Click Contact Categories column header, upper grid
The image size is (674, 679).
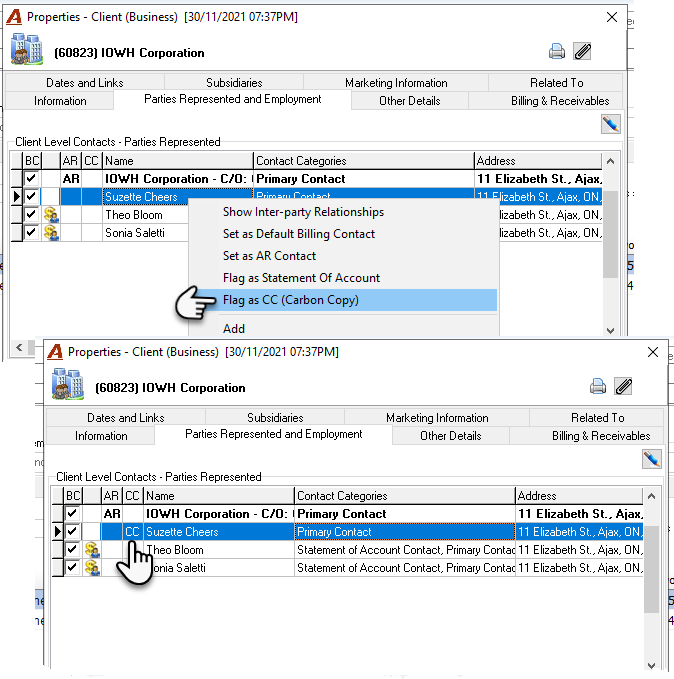364,161
